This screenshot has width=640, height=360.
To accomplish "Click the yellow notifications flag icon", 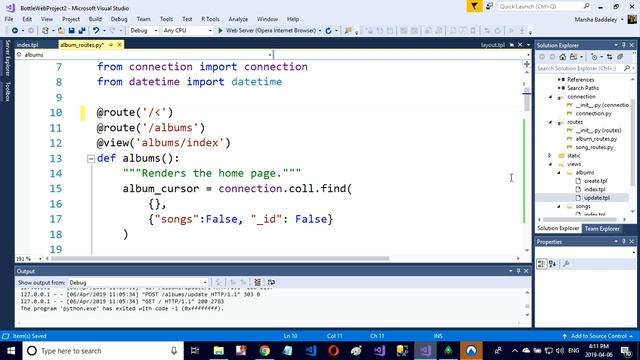I will pyautogui.click(x=474, y=7).
